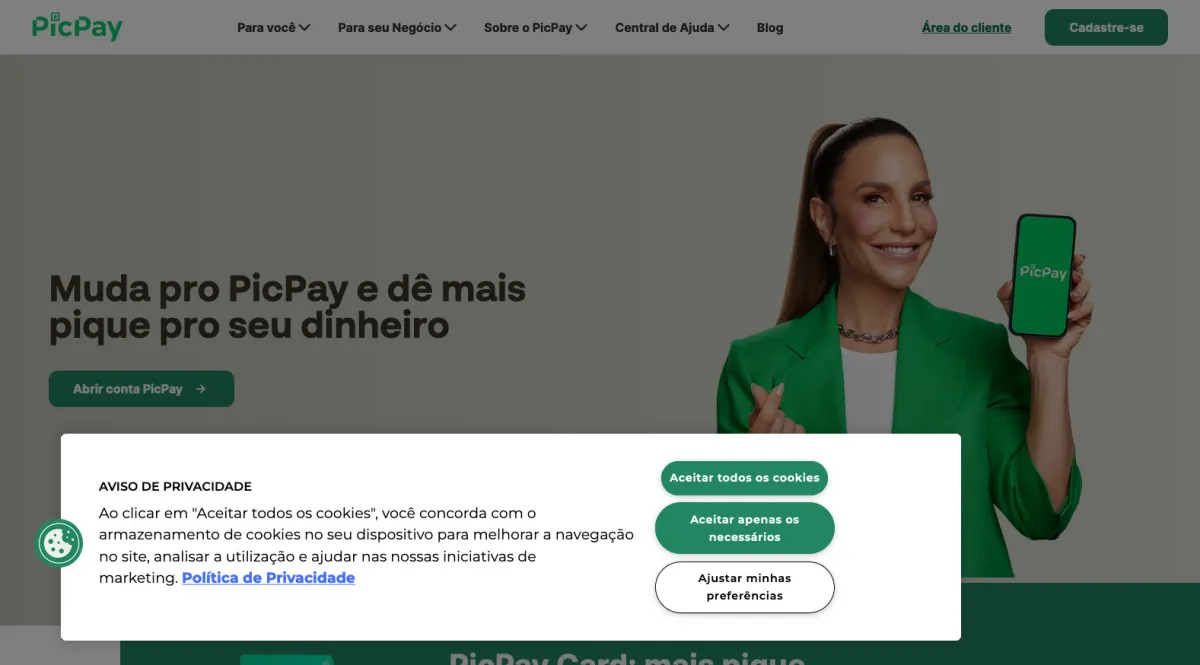1200x665 pixels.
Task: Choose Aceitar apenas os necessários
Action: [x=744, y=528]
